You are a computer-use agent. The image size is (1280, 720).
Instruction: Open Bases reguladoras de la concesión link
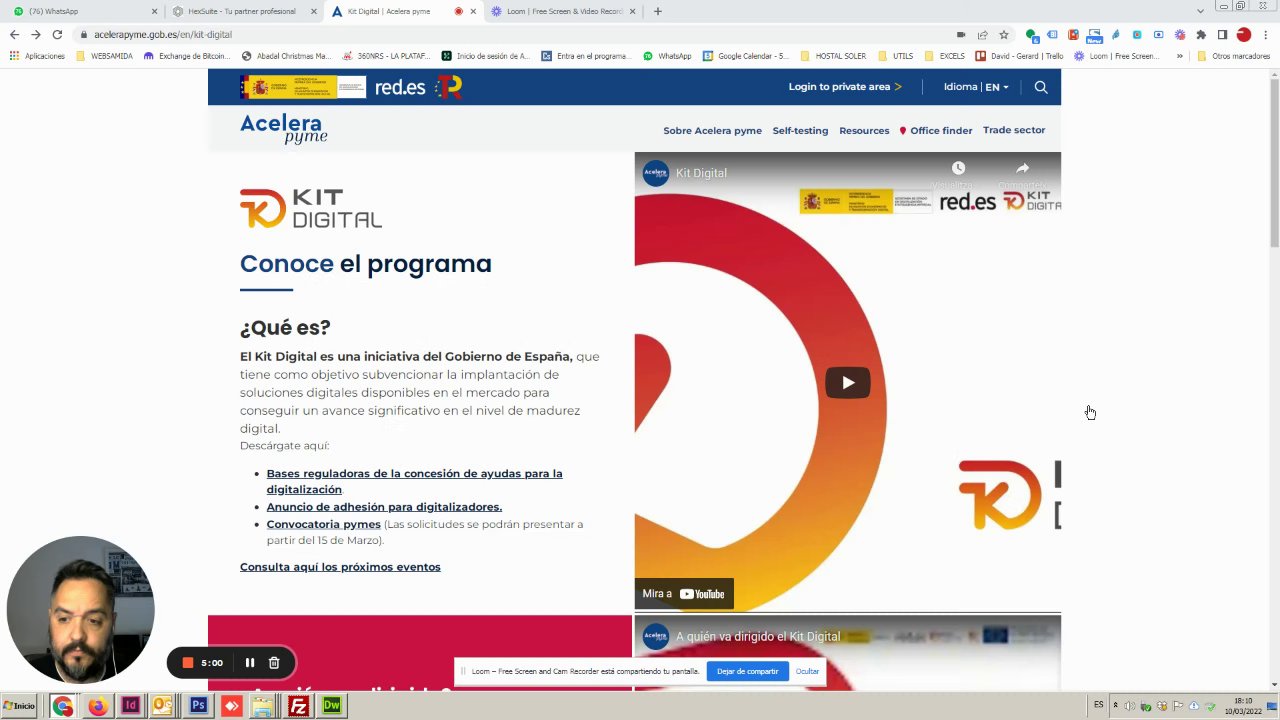coord(414,481)
